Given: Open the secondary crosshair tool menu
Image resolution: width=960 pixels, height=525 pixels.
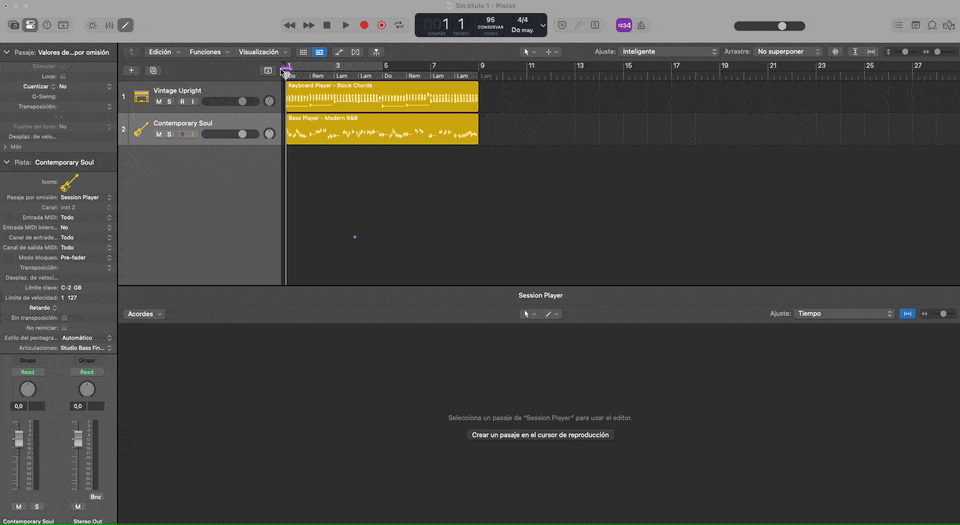Looking at the screenshot, I should 551,52.
